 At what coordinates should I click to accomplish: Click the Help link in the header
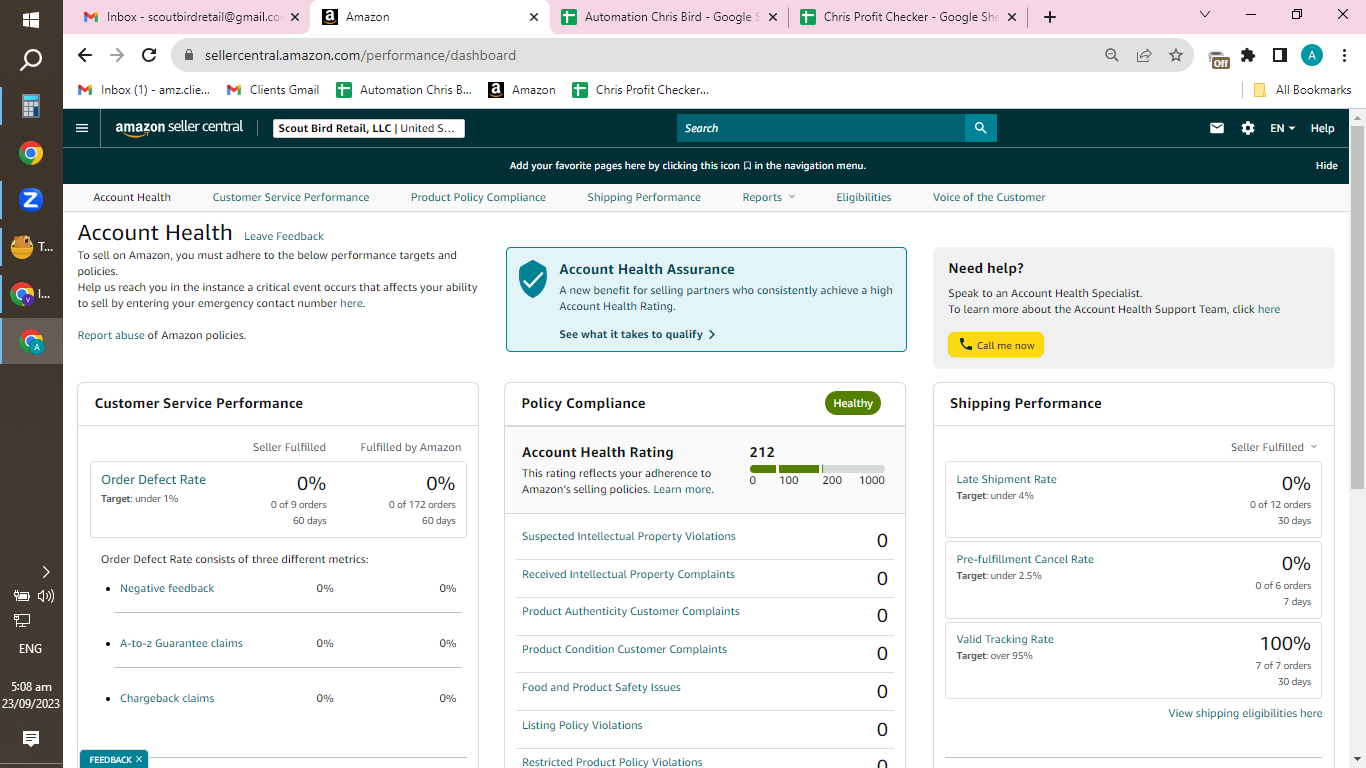click(x=1322, y=128)
